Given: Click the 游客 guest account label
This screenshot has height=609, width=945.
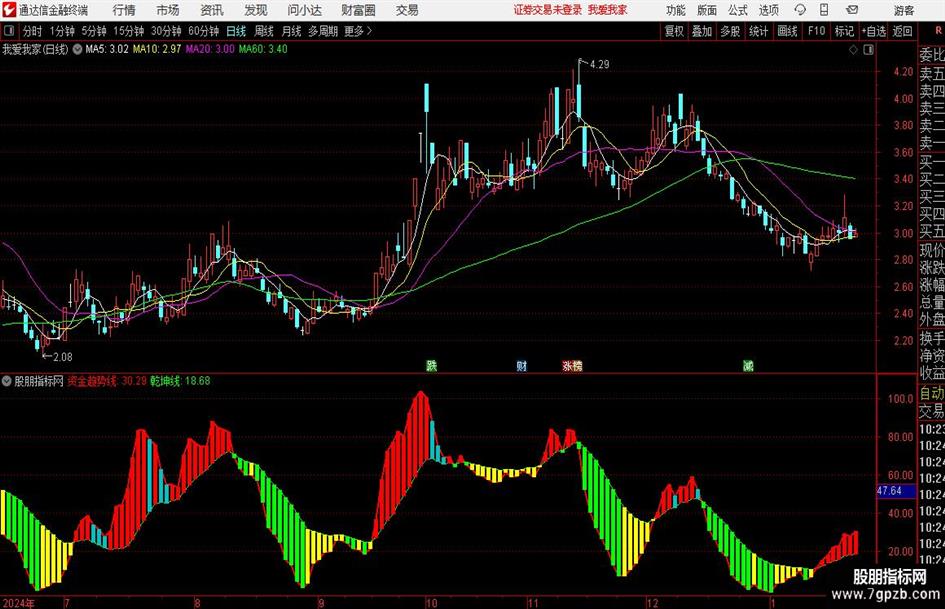Looking at the screenshot, I should 903,10.
